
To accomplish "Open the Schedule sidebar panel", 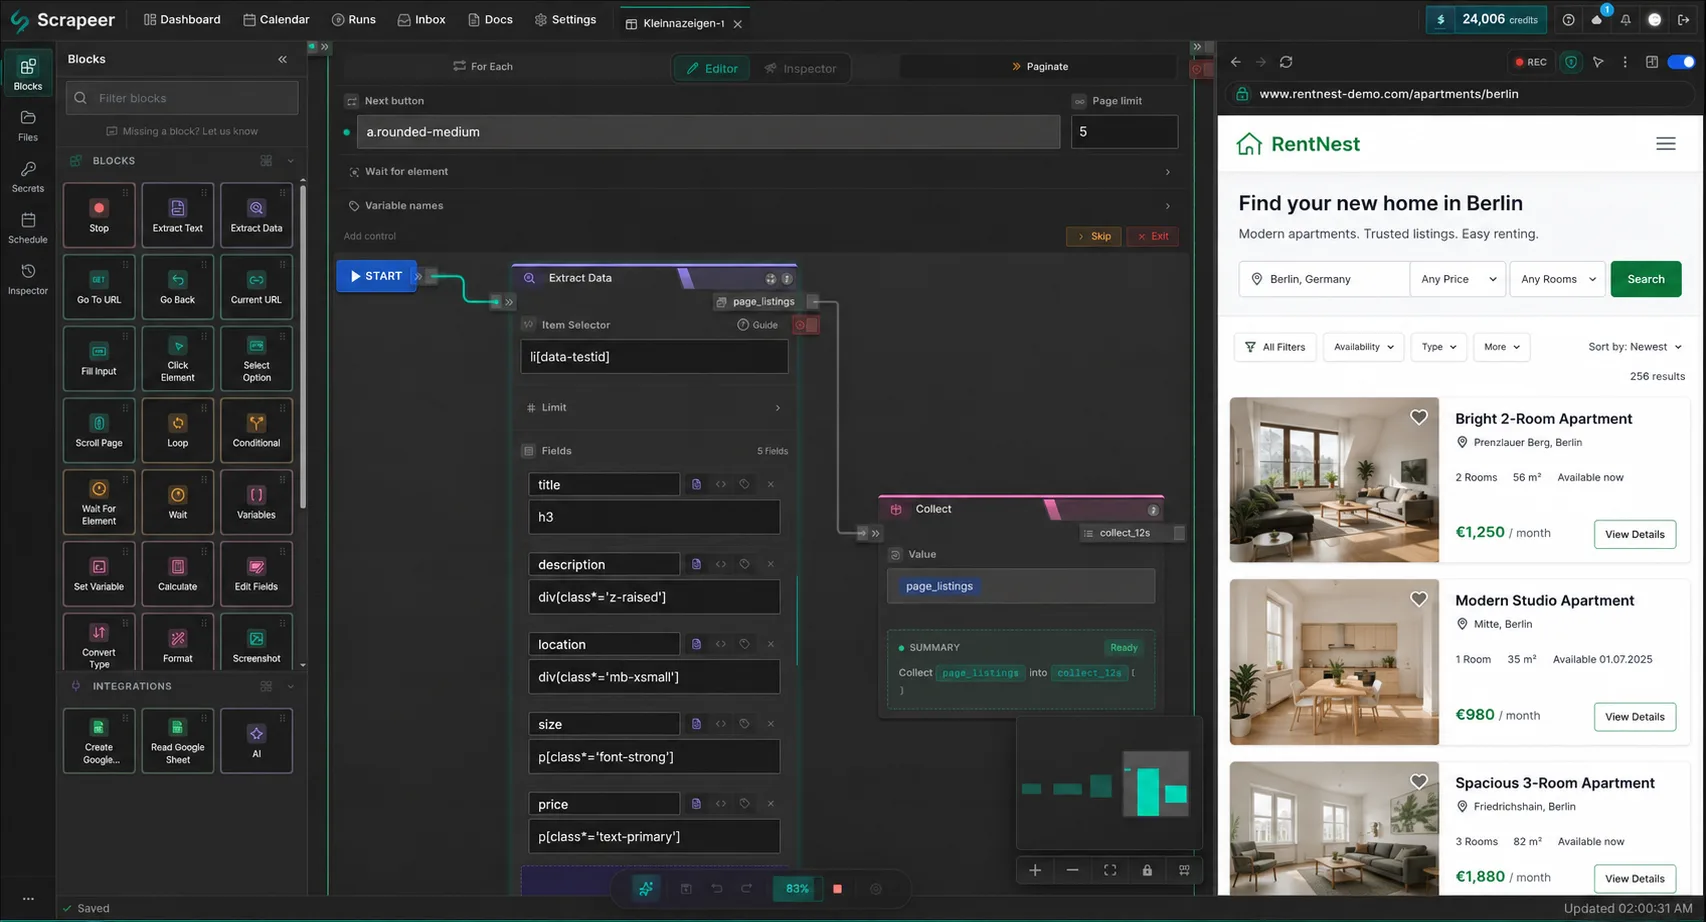I will [x=28, y=228].
